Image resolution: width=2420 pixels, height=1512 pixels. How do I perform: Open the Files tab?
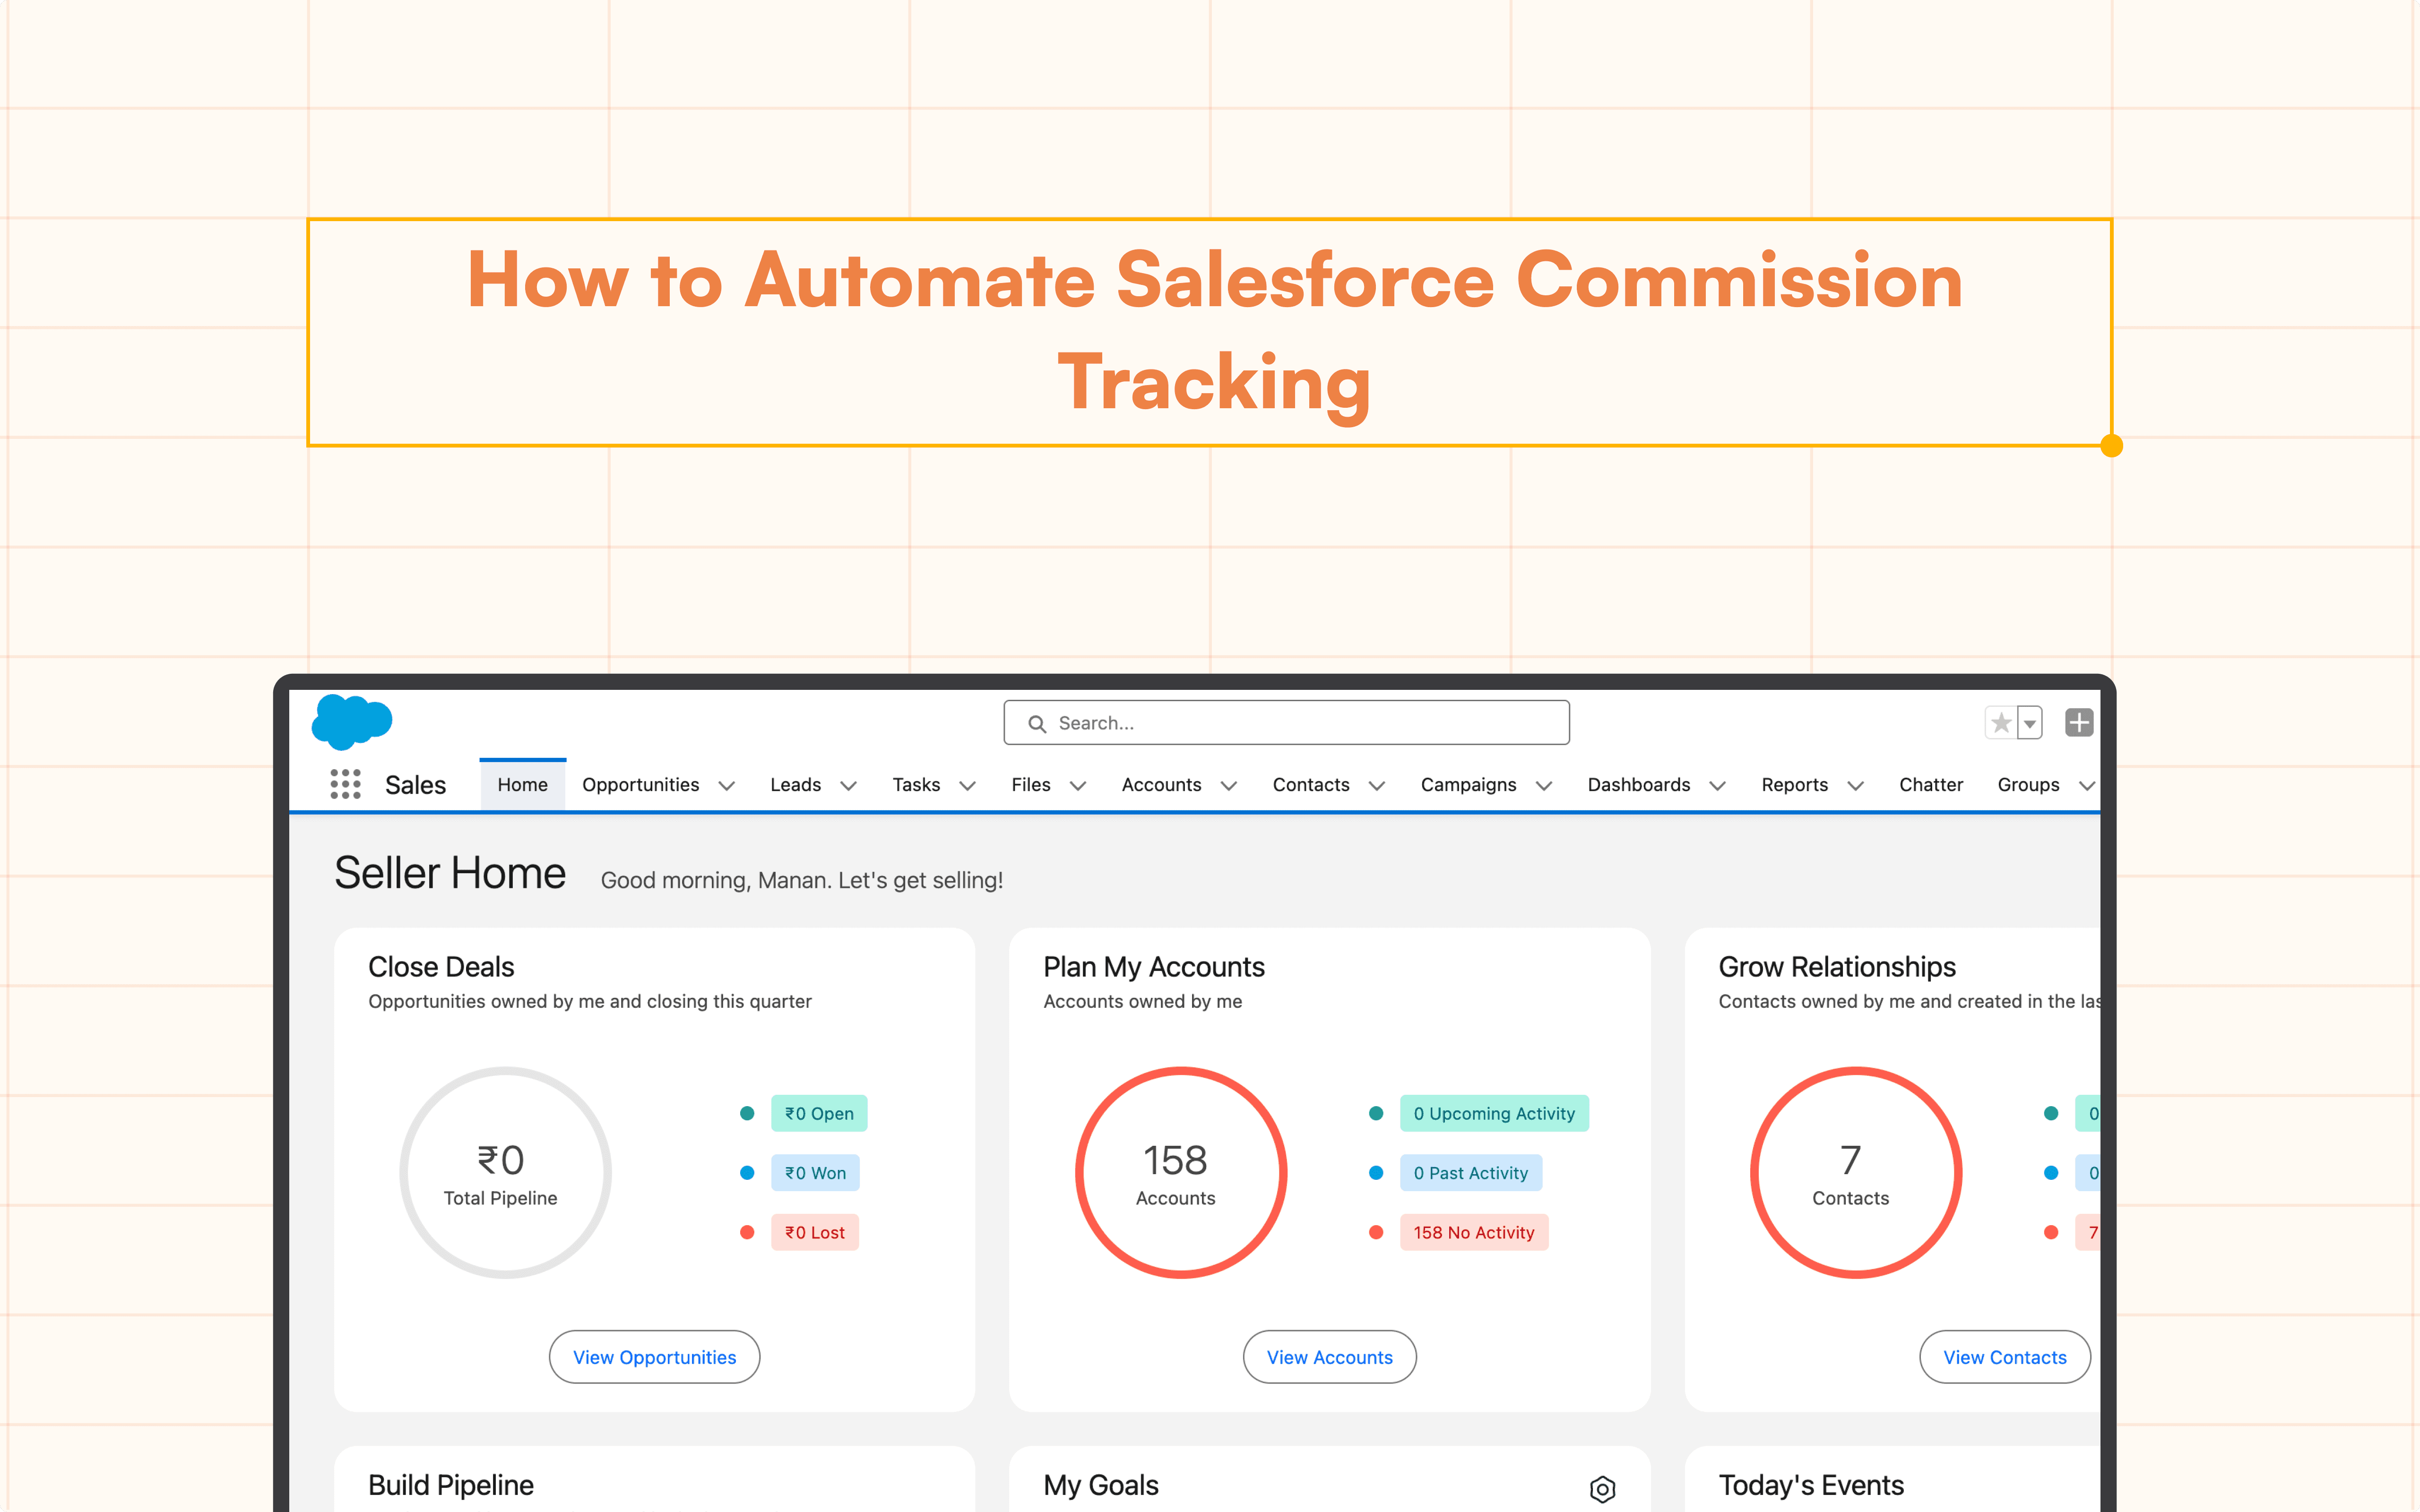pyautogui.click(x=1031, y=785)
